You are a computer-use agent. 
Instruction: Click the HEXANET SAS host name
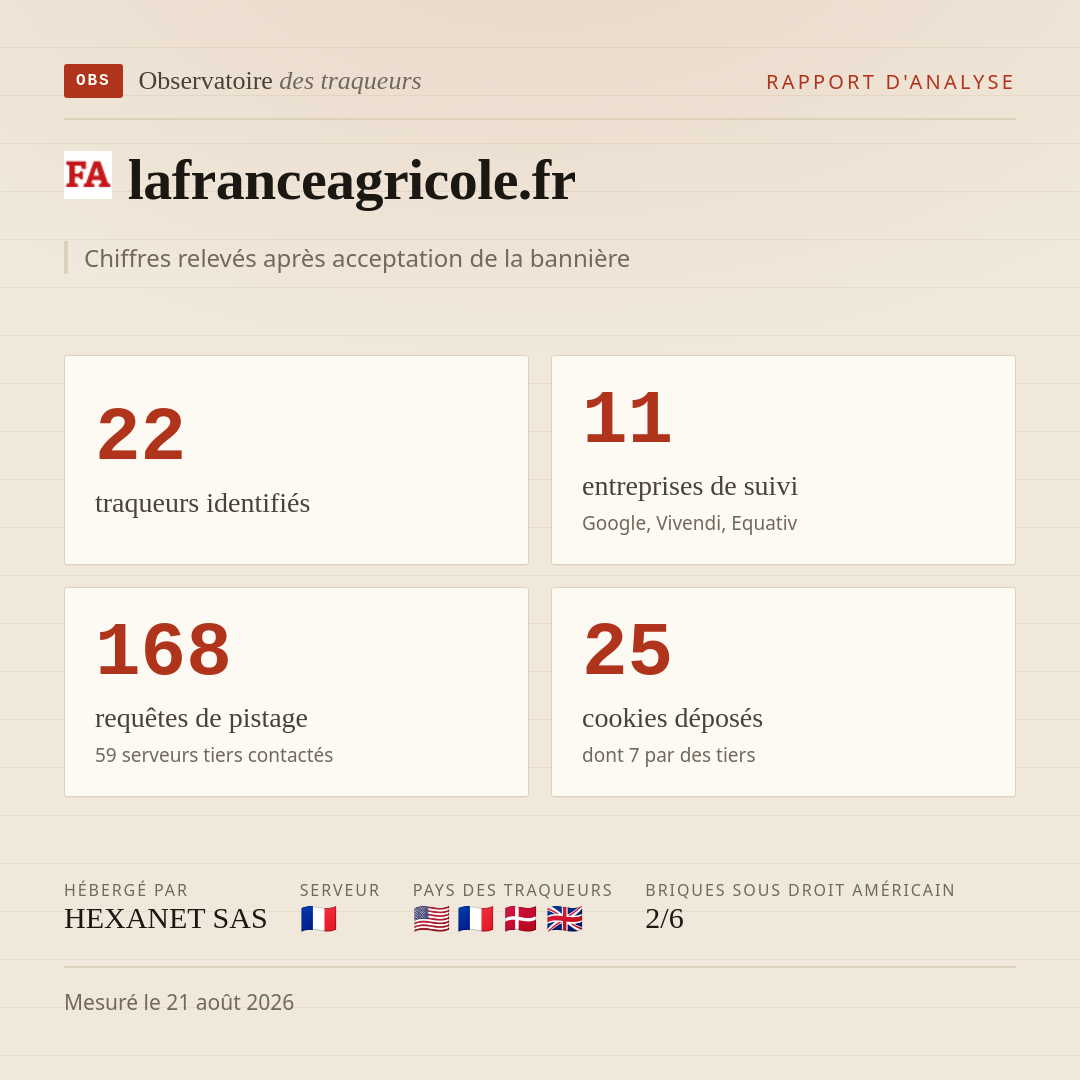click(x=165, y=919)
